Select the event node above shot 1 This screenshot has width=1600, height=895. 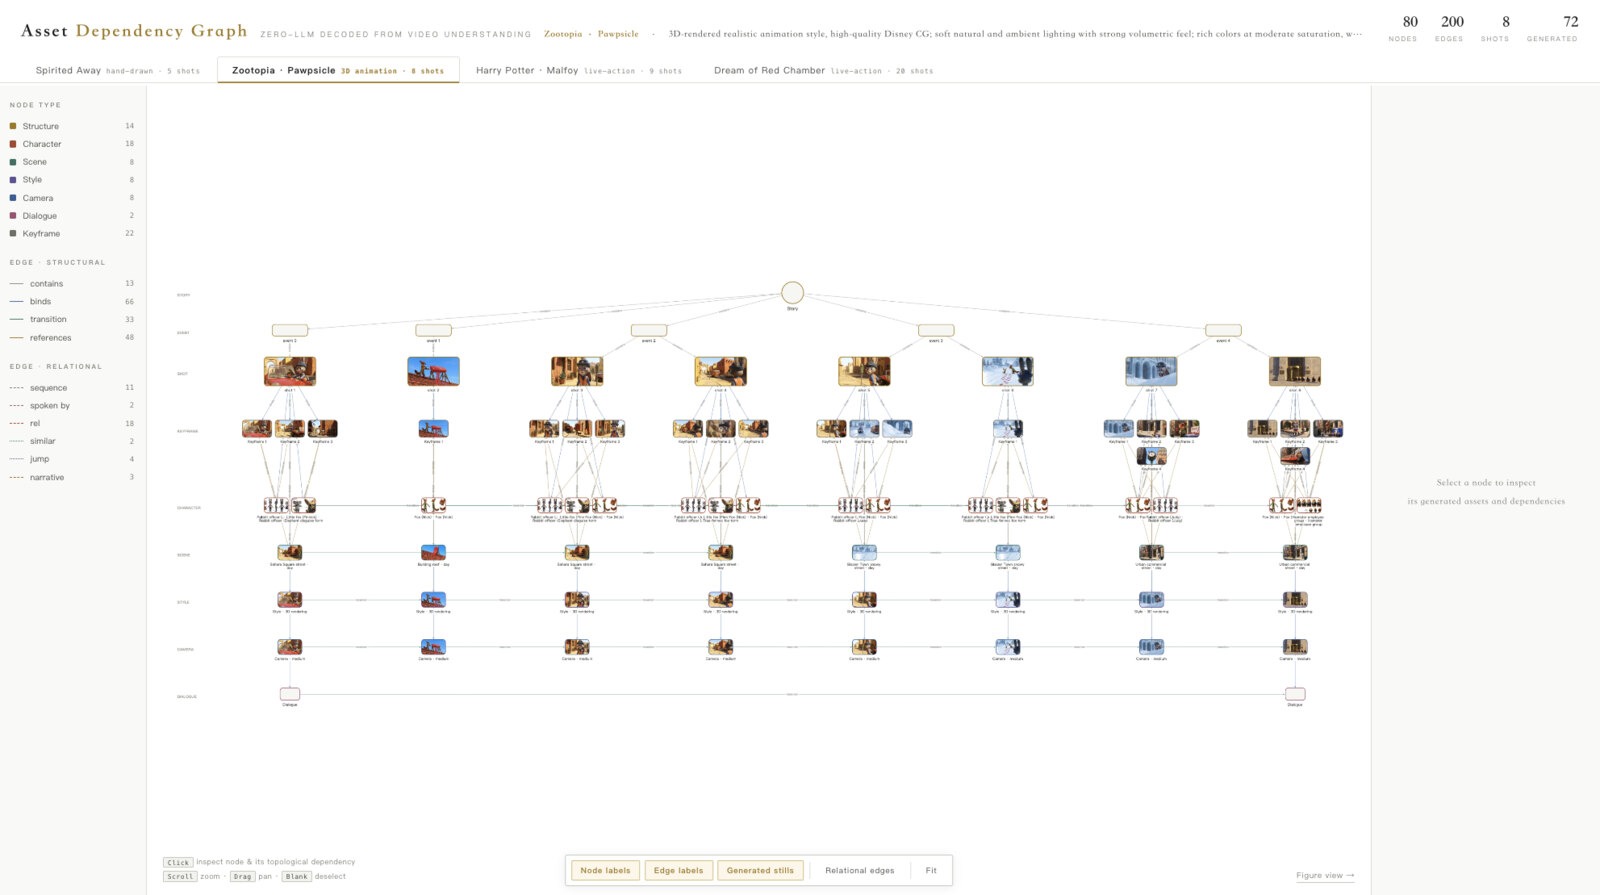(x=290, y=330)
